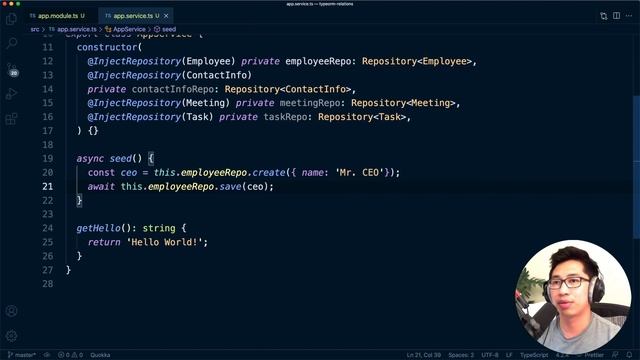Click 'Mr. CEO' string on line 20
The image size is (640, 360).
pyautogui.click(x=360, y=173)
